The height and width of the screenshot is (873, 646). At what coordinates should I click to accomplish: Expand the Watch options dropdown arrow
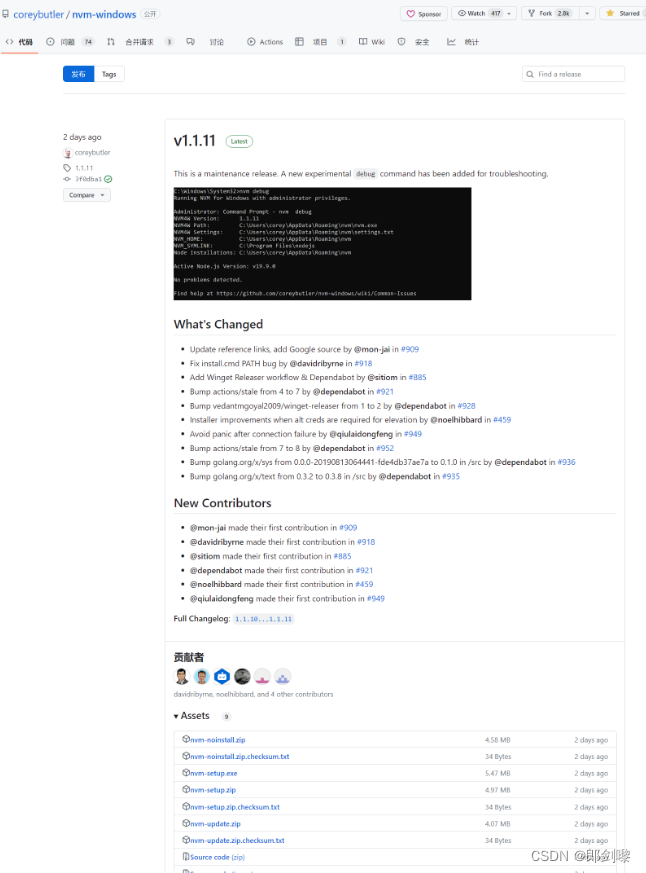pyautogui.click(x=510, y=13)
